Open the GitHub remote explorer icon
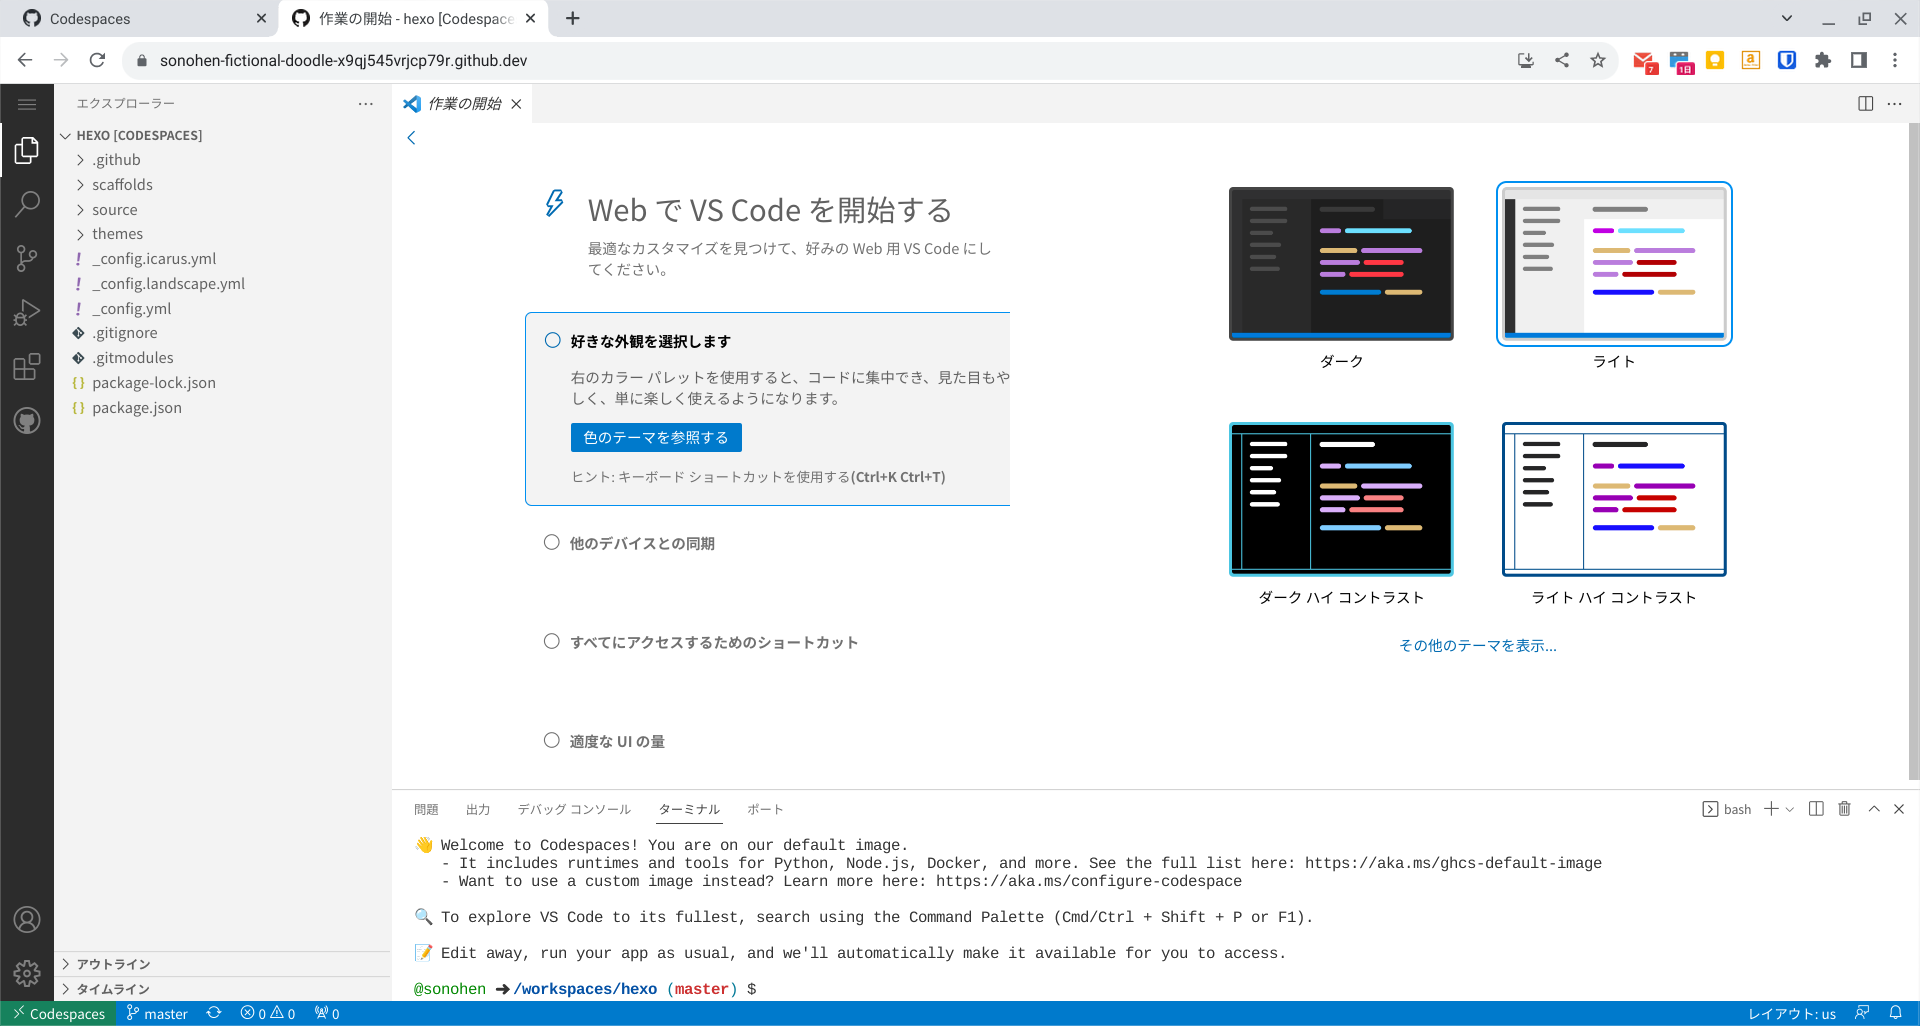Image resolution: width=1920 pixels, height=1026 pixels. (x=27, y=420)
